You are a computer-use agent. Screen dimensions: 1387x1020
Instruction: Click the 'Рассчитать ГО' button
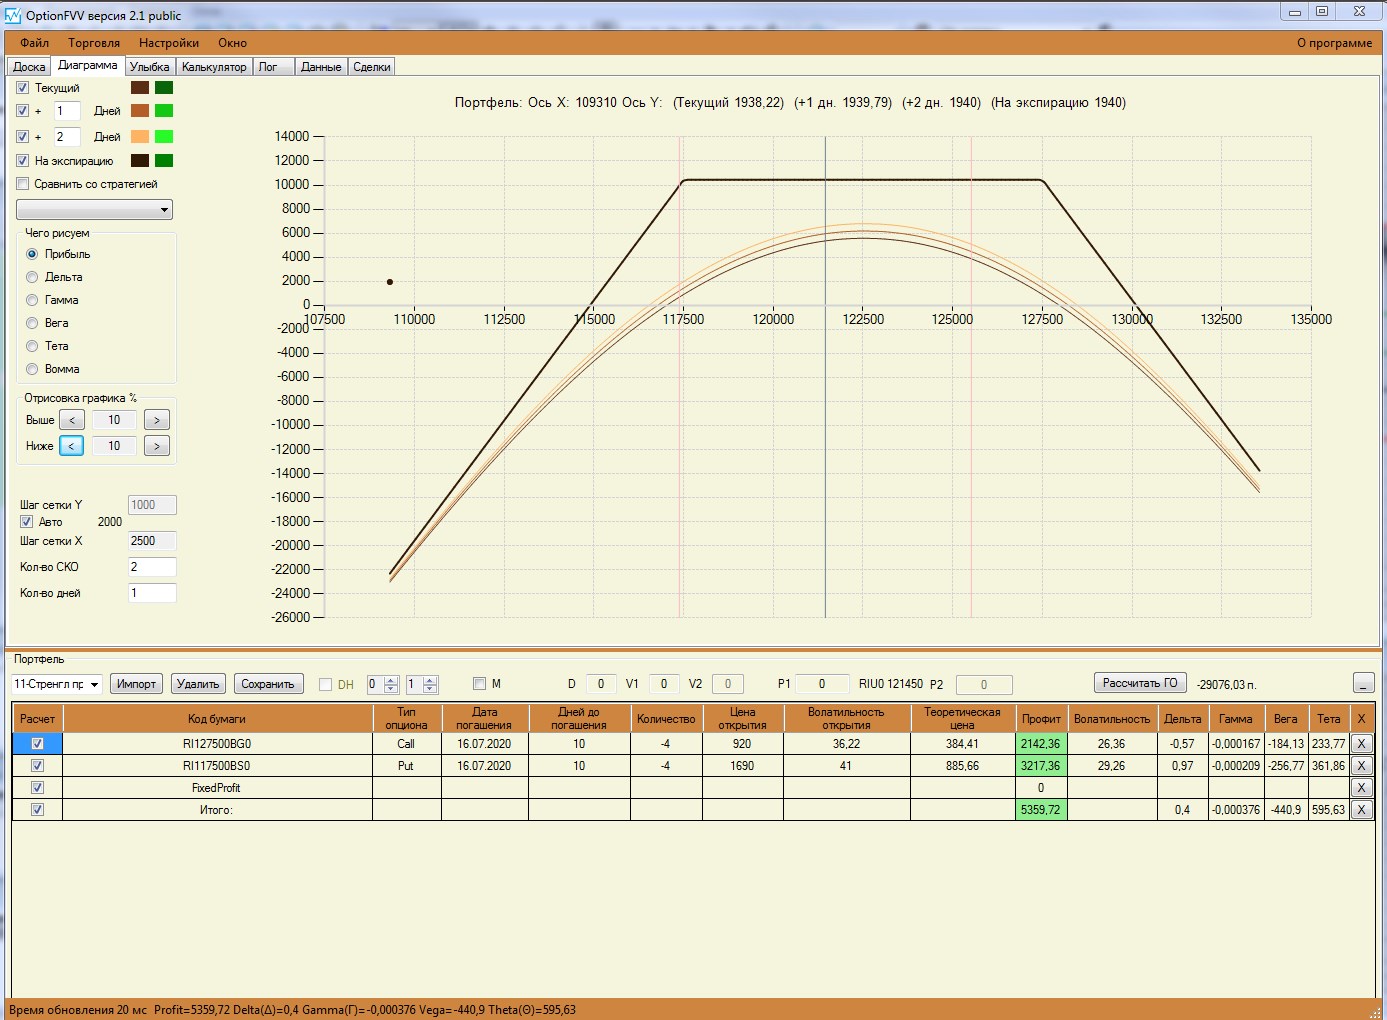pos(1140,683)
